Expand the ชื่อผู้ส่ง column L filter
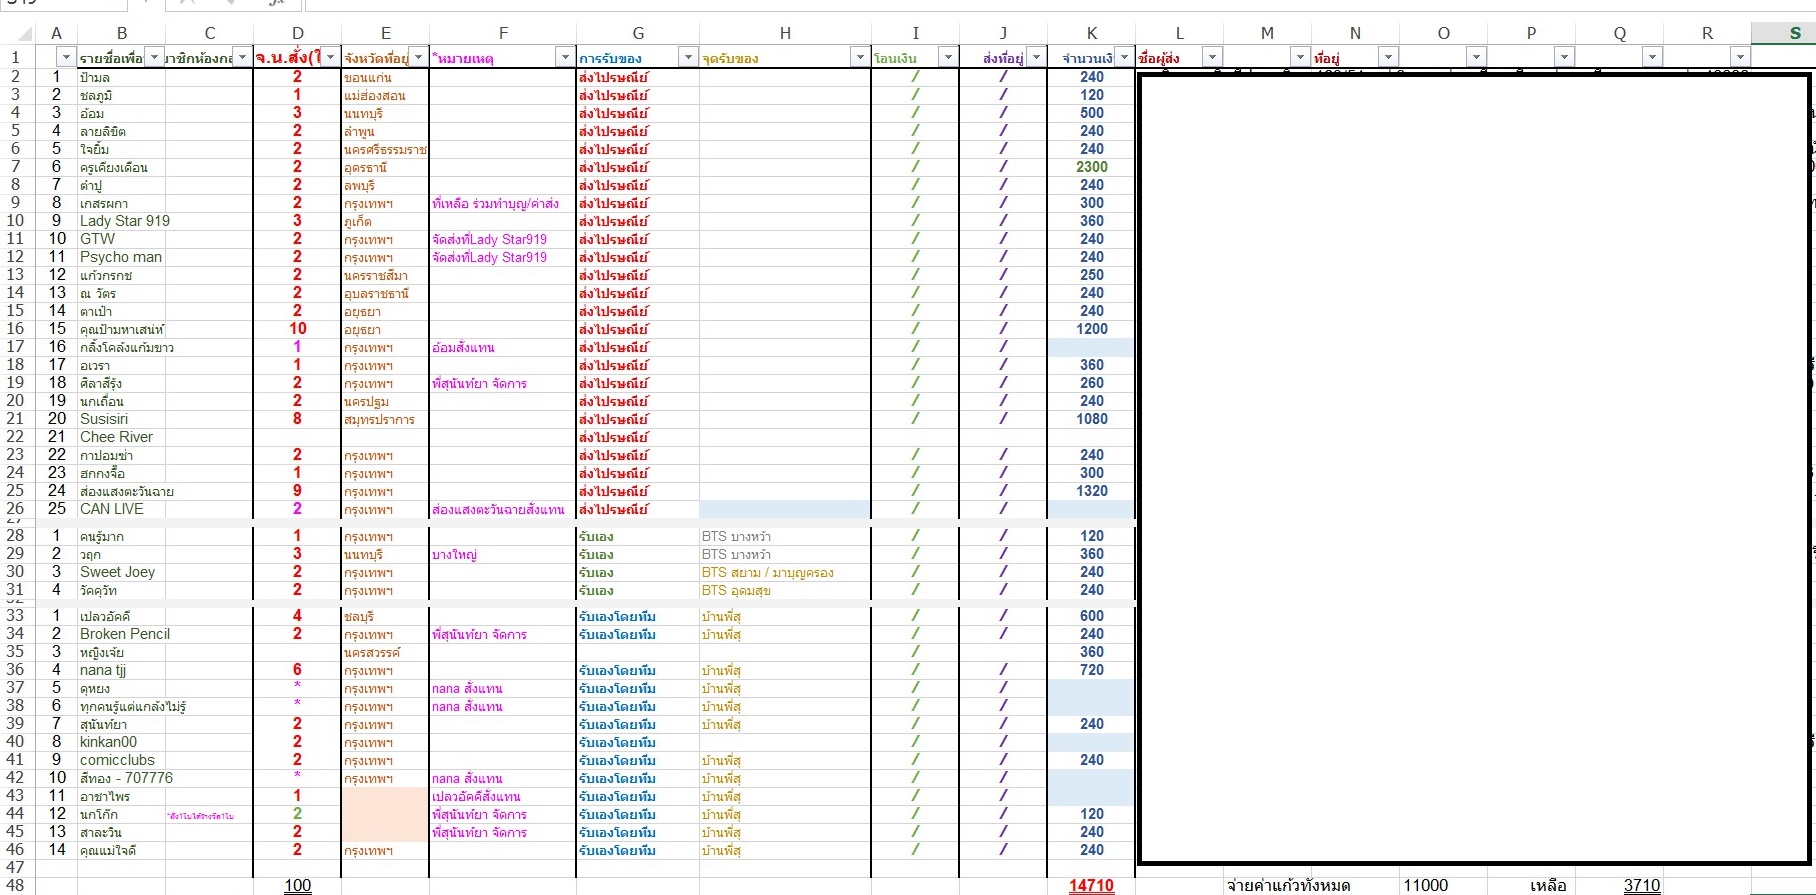 (x=1212, y=58)
